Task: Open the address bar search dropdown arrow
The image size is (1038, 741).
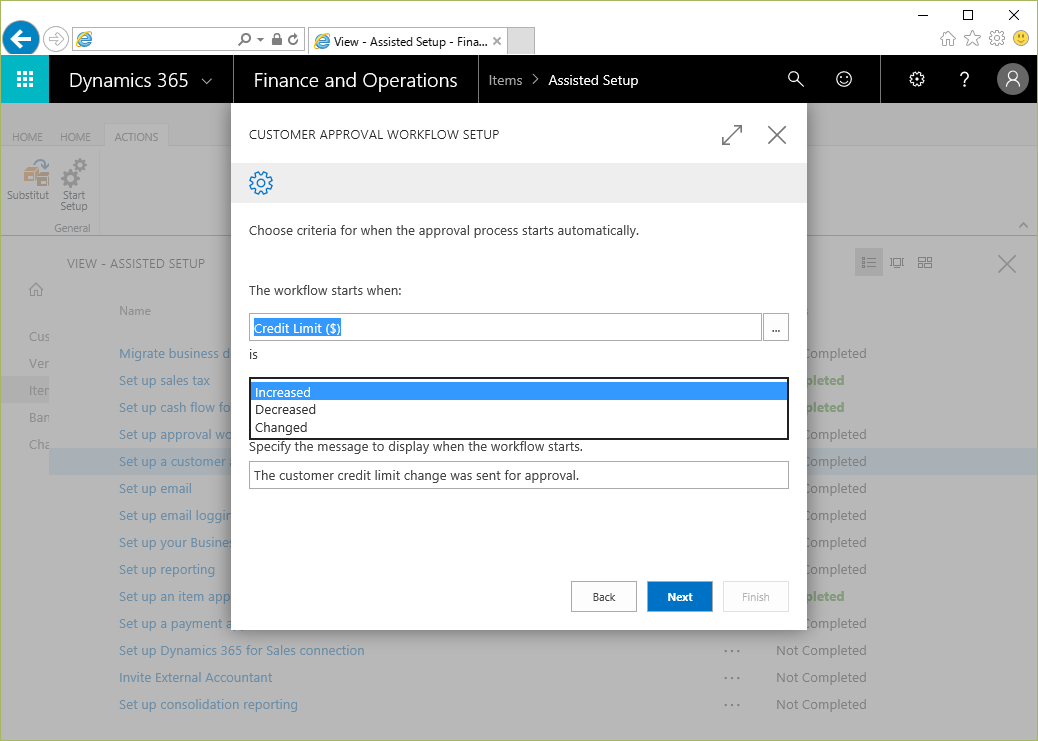Action: click(260, 40)
